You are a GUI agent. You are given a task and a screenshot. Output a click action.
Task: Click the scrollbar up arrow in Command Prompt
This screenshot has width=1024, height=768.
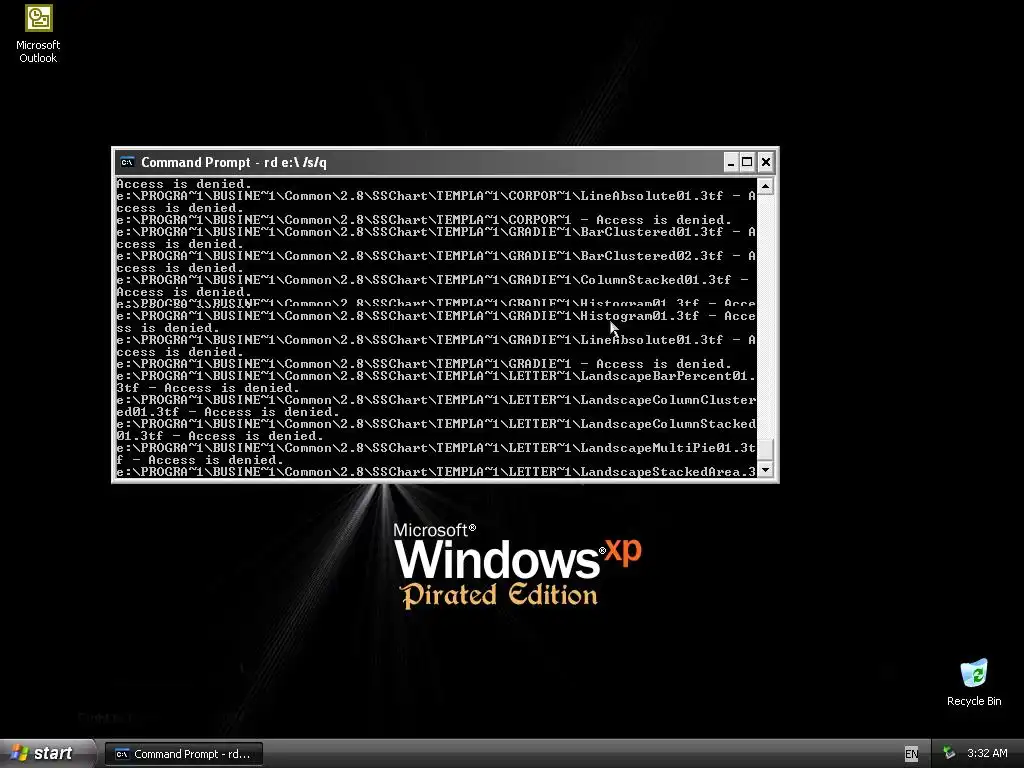point(765,186)
